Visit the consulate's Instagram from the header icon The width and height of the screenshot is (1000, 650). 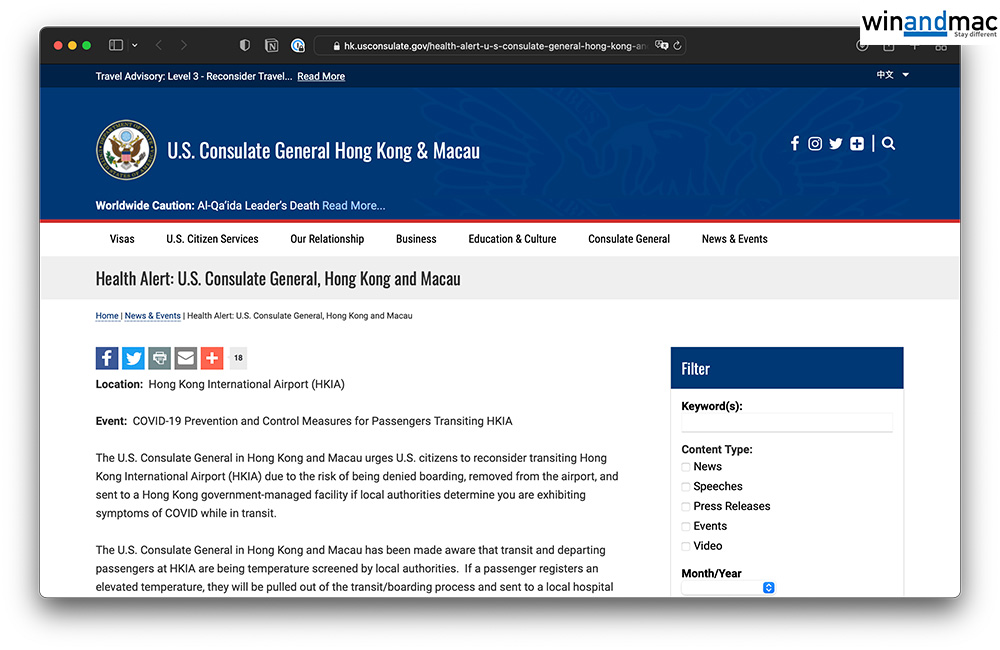[x=815, y=144]
